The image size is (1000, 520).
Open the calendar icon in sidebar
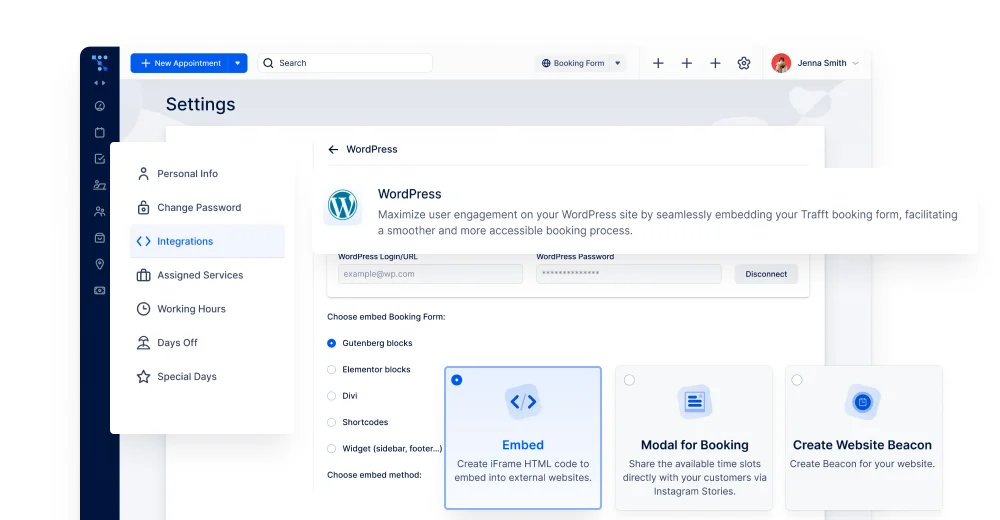click(99, 132)
